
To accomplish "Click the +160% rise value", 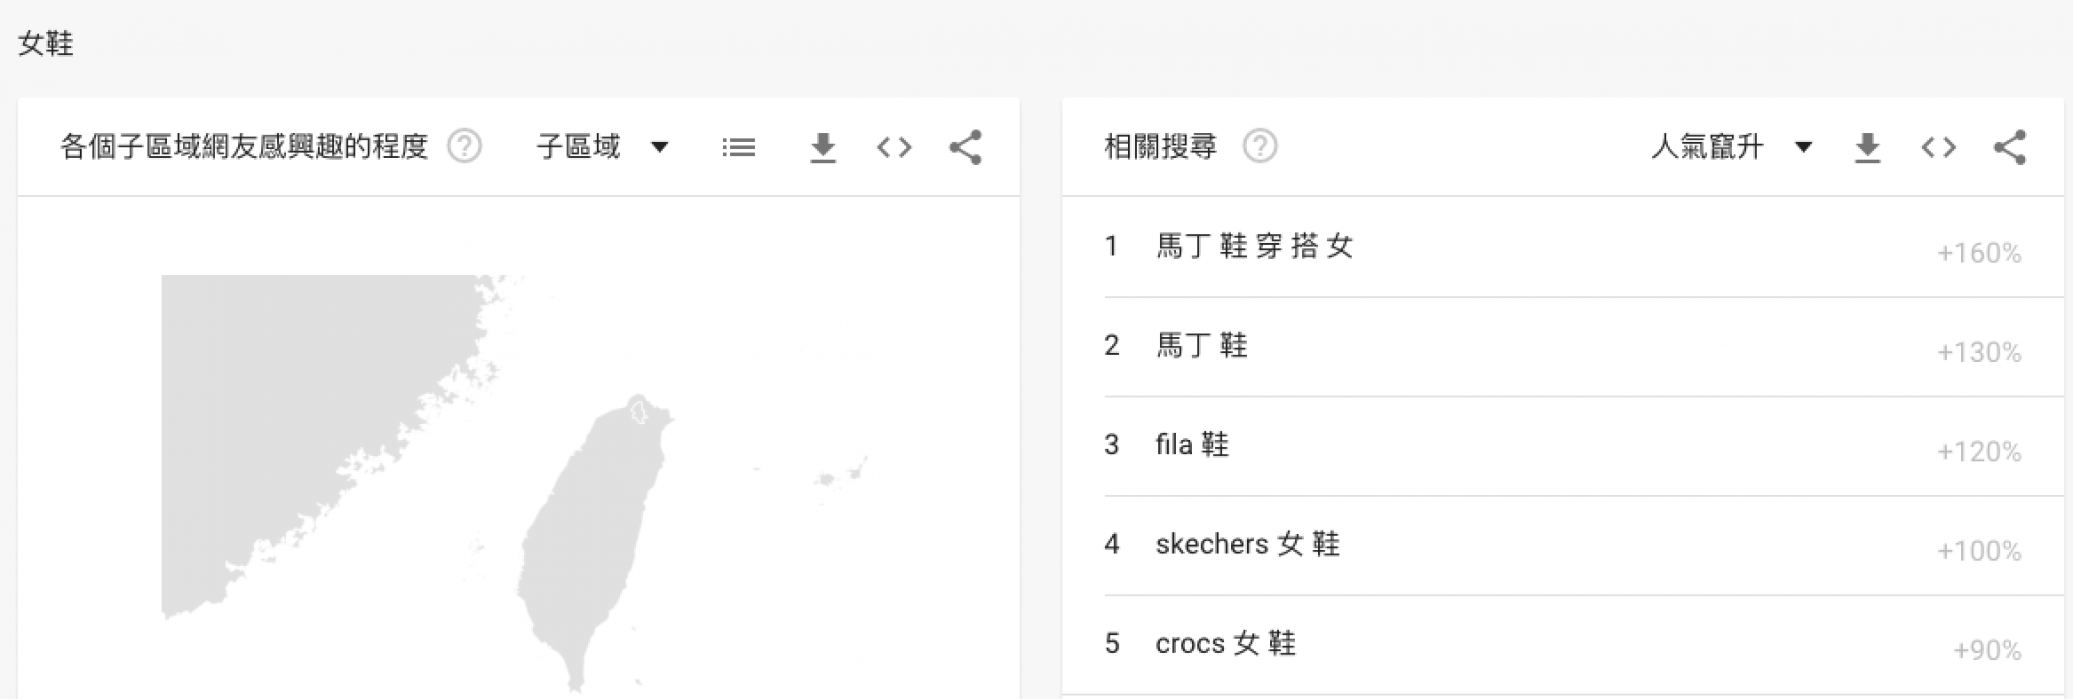I will pyautogui.click(x=1979, y=253).
